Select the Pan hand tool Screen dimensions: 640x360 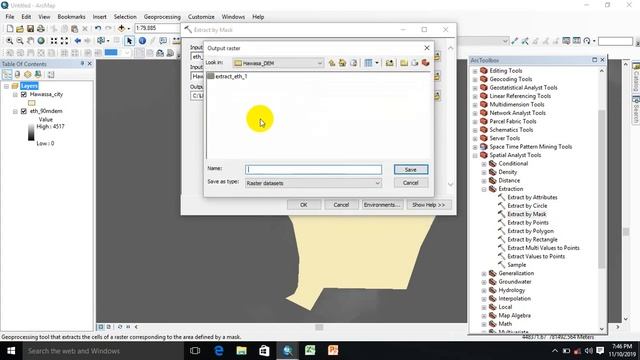coord(30,41)
